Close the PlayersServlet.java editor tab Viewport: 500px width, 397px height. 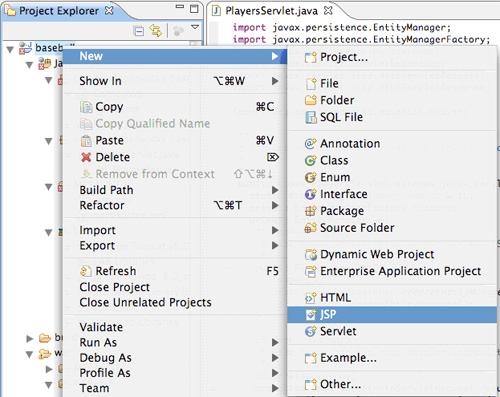coord(328,11)
